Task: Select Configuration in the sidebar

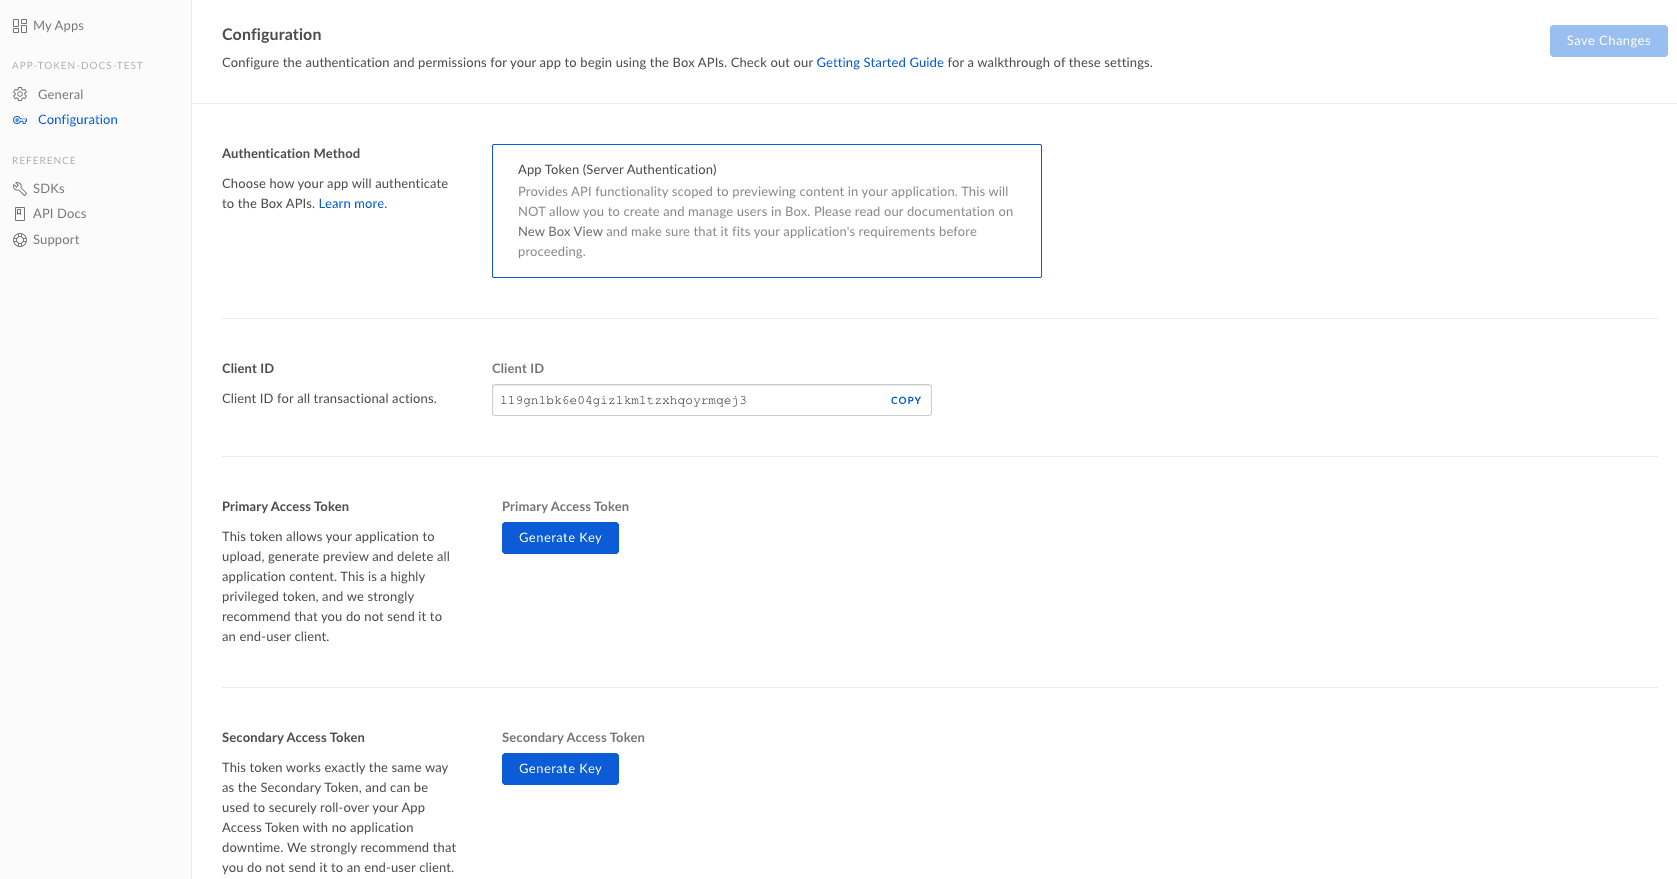Action: tap(77, 120)
